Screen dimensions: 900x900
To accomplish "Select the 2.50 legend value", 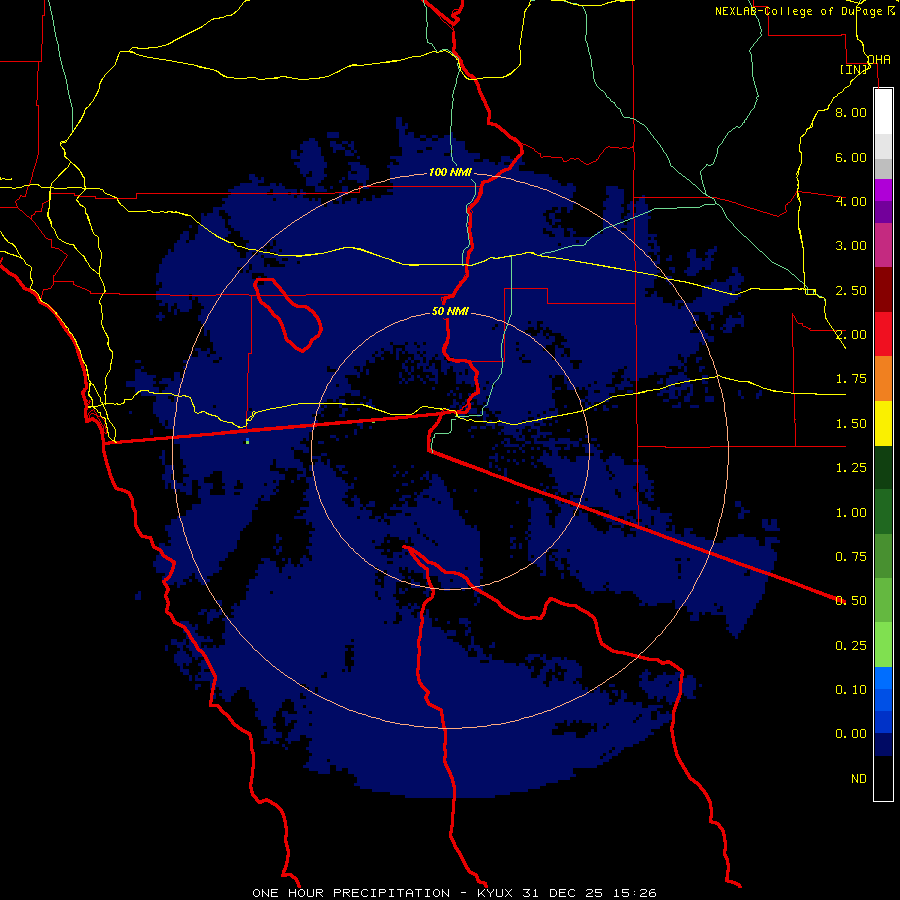I will click(x=851, y=290).
